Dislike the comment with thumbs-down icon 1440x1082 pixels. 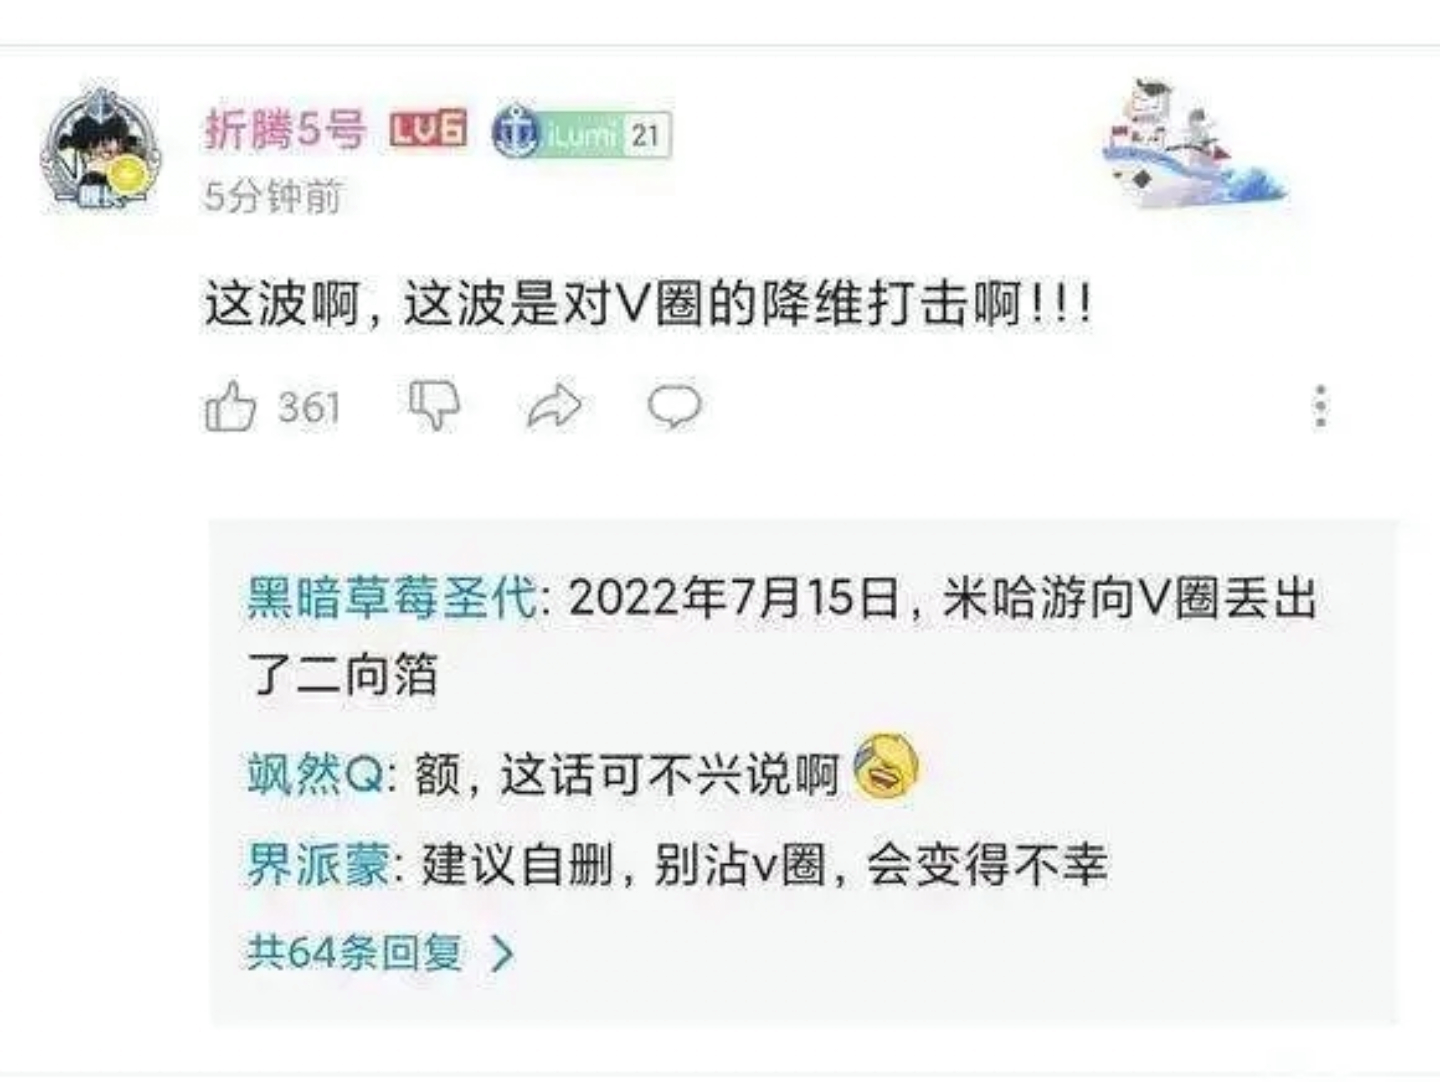(434, 406)
